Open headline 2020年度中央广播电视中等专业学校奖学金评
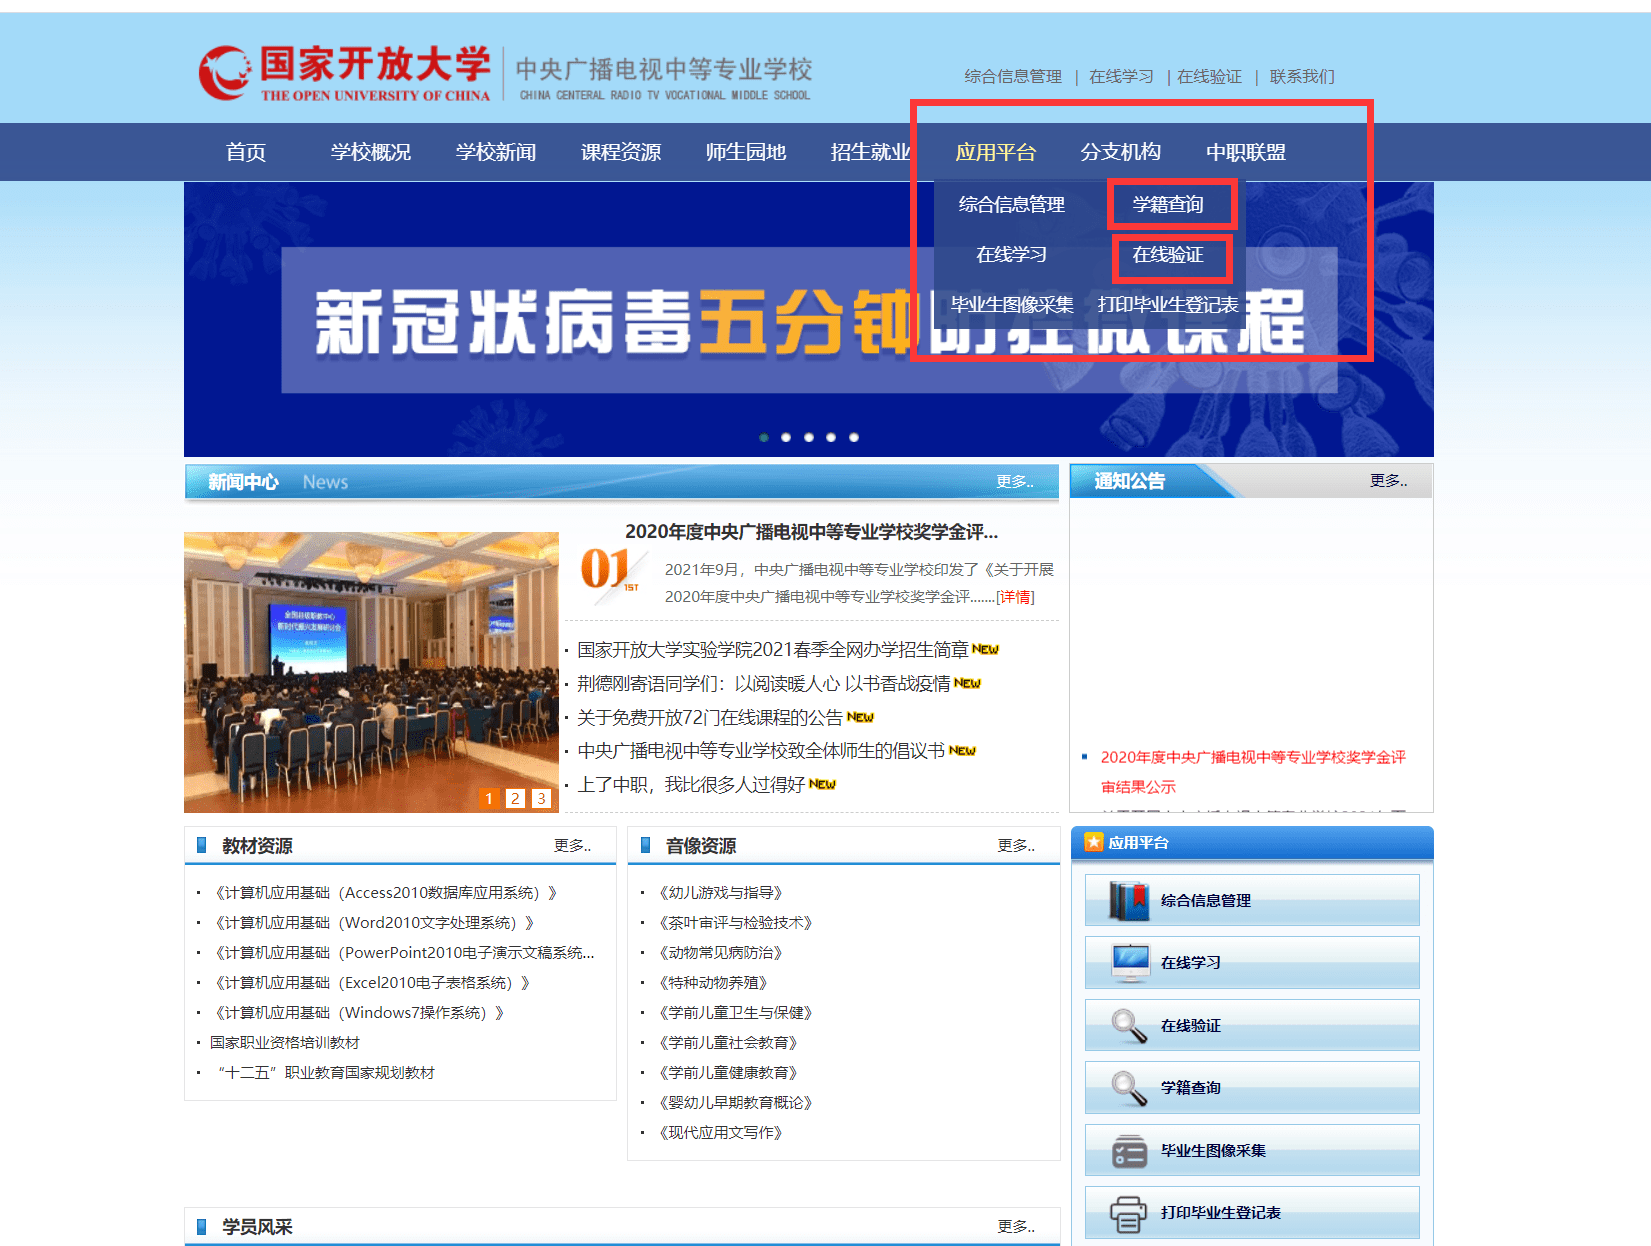The width and height of the screenshot is (1651, 1246). click(x=811, y=531)
